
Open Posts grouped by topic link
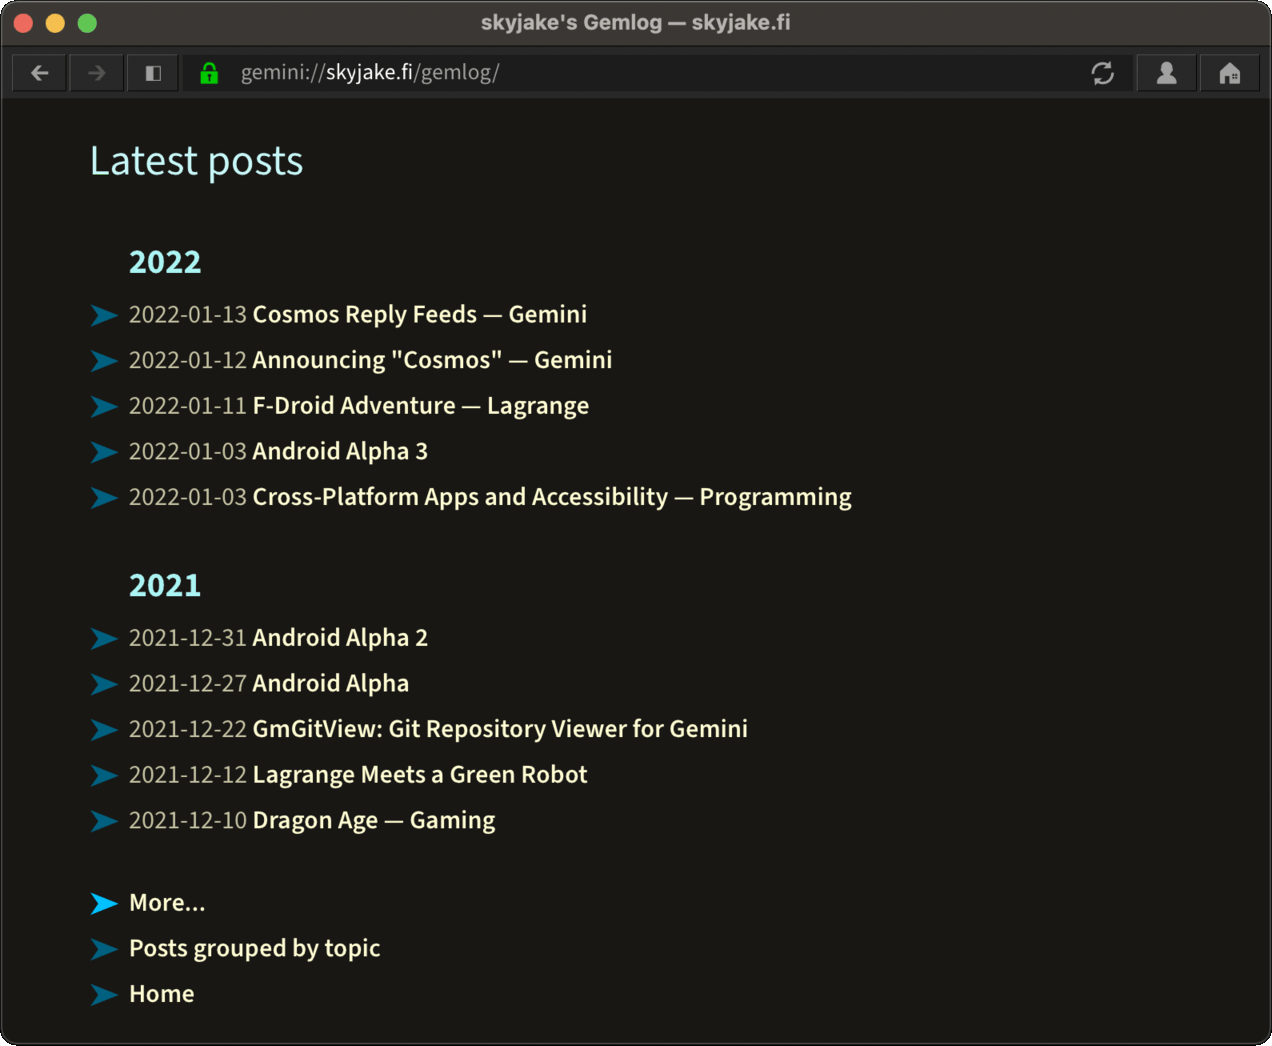pyautogui.click(x=255, y=948)
